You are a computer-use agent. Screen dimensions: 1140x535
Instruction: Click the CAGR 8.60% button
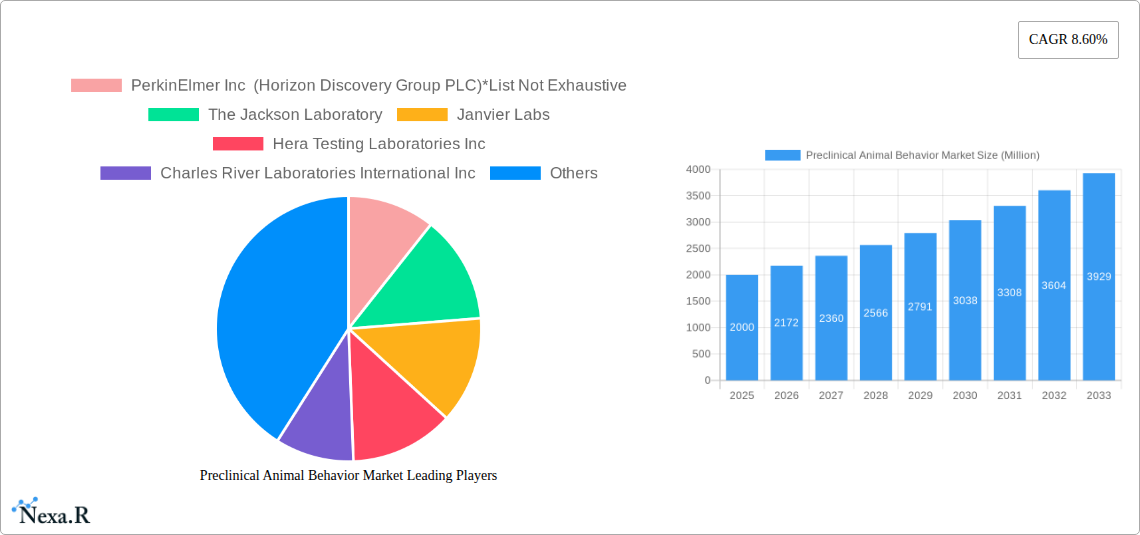point(1068,40)
